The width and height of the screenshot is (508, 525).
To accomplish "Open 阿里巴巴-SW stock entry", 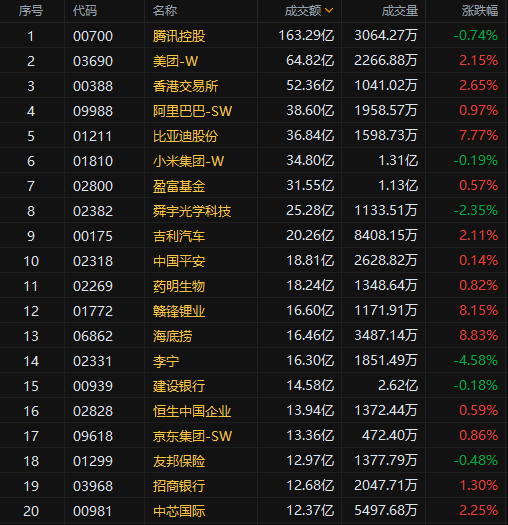I will tap(192, 111).
